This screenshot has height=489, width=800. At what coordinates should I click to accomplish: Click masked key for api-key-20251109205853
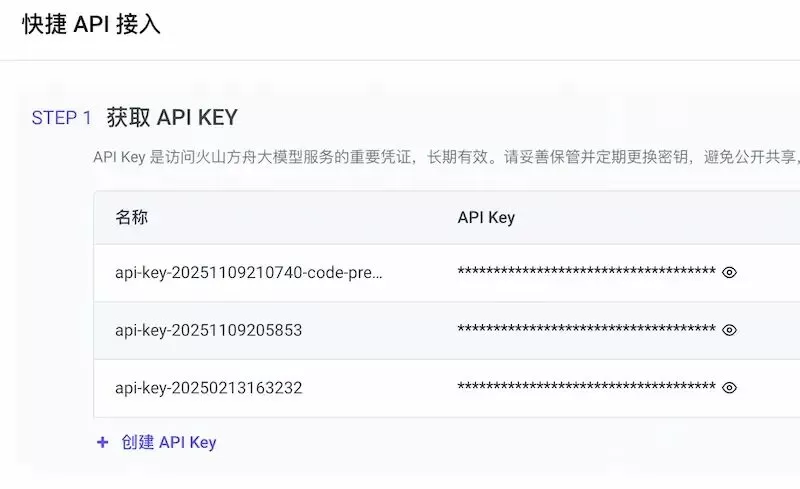[587, 329]
